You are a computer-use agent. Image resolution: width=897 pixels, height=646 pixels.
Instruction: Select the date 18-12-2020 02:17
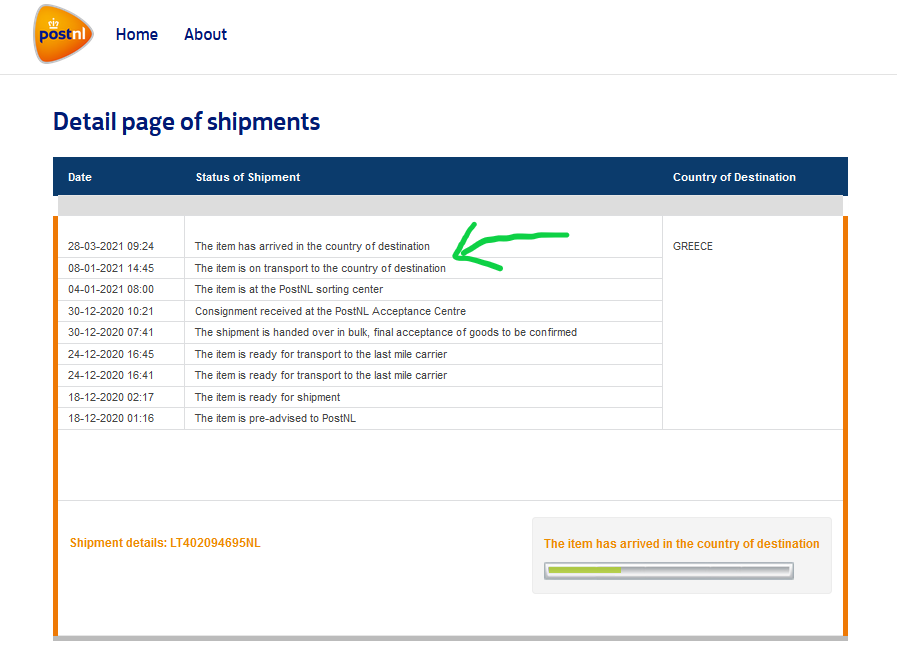[111, 397]
